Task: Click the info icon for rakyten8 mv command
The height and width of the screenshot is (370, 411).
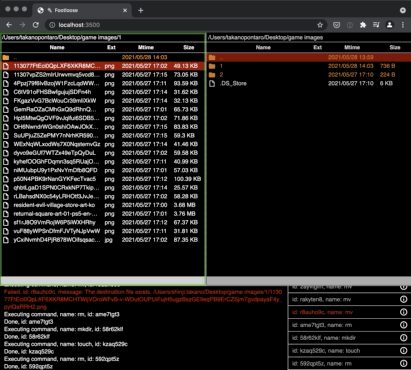Action: pos(403,299)
